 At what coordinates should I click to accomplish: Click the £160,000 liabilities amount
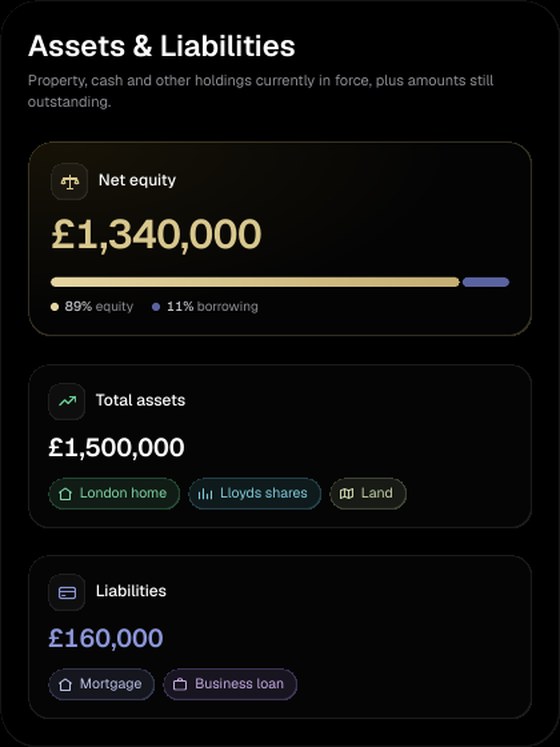[x=106, y=638]
